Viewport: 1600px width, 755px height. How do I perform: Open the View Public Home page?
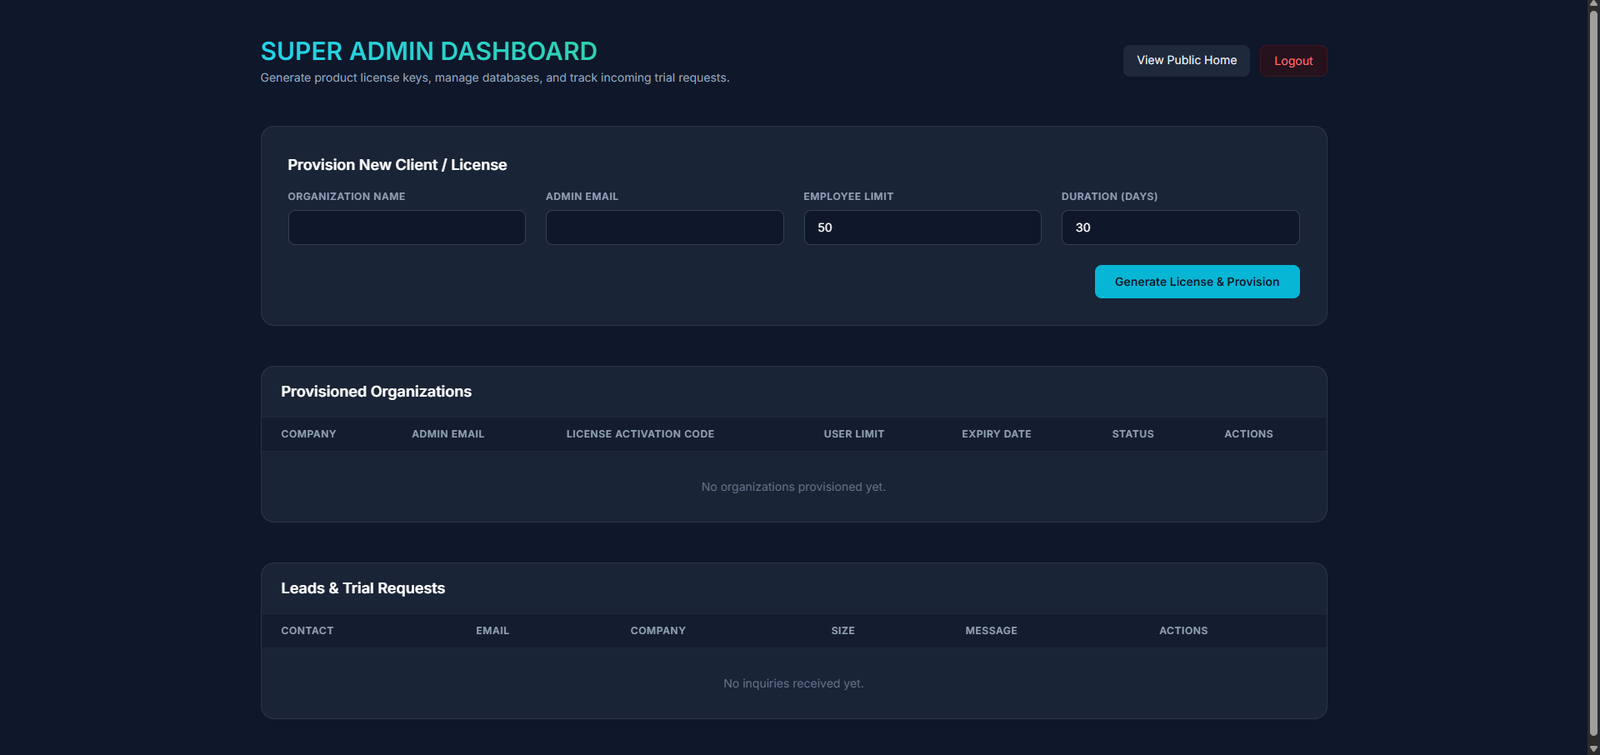tap(1186, 61)
